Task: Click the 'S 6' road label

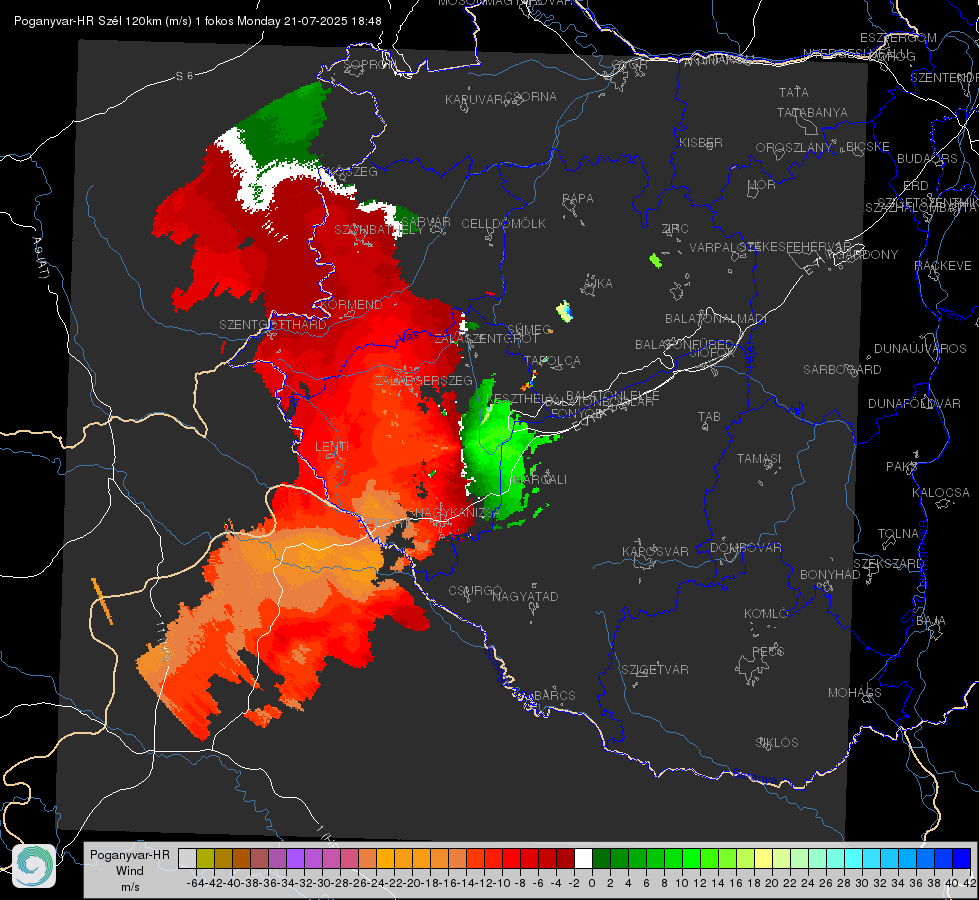Action: click(184, 76)
